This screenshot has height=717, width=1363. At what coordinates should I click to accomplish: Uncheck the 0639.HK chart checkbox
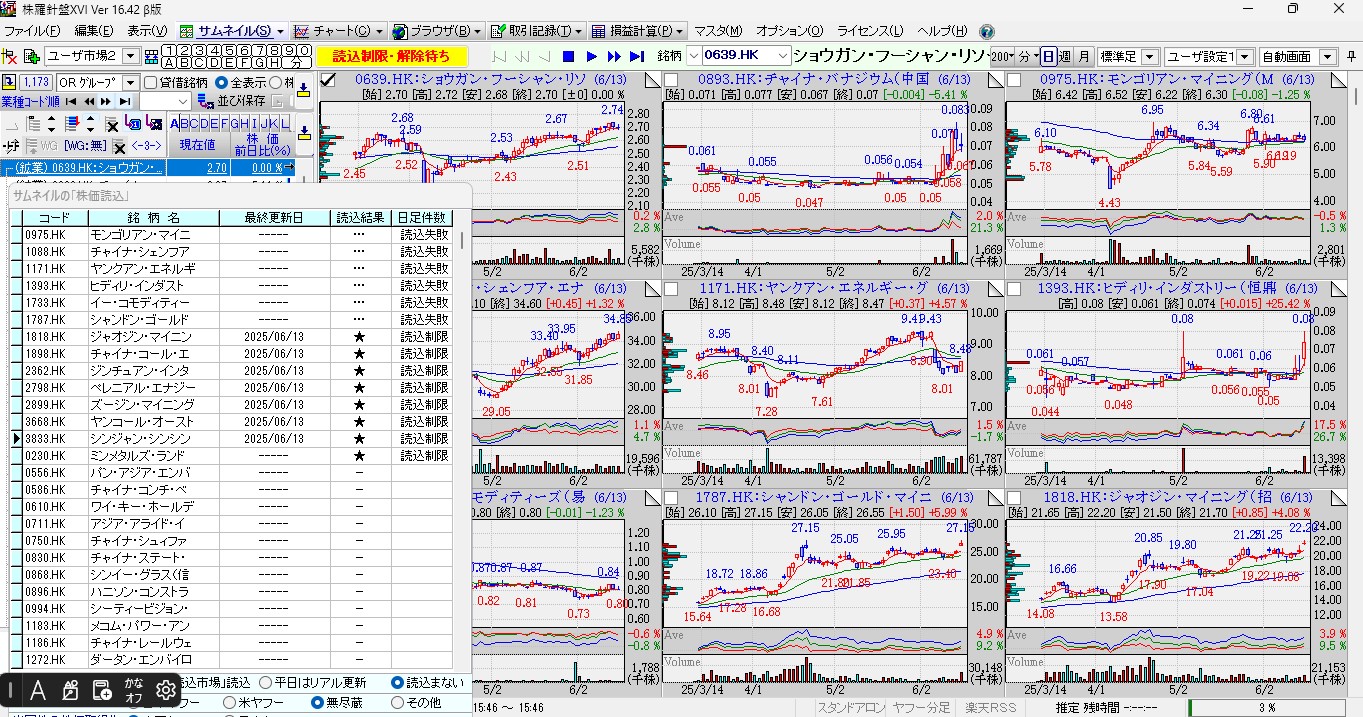point(329,80)
